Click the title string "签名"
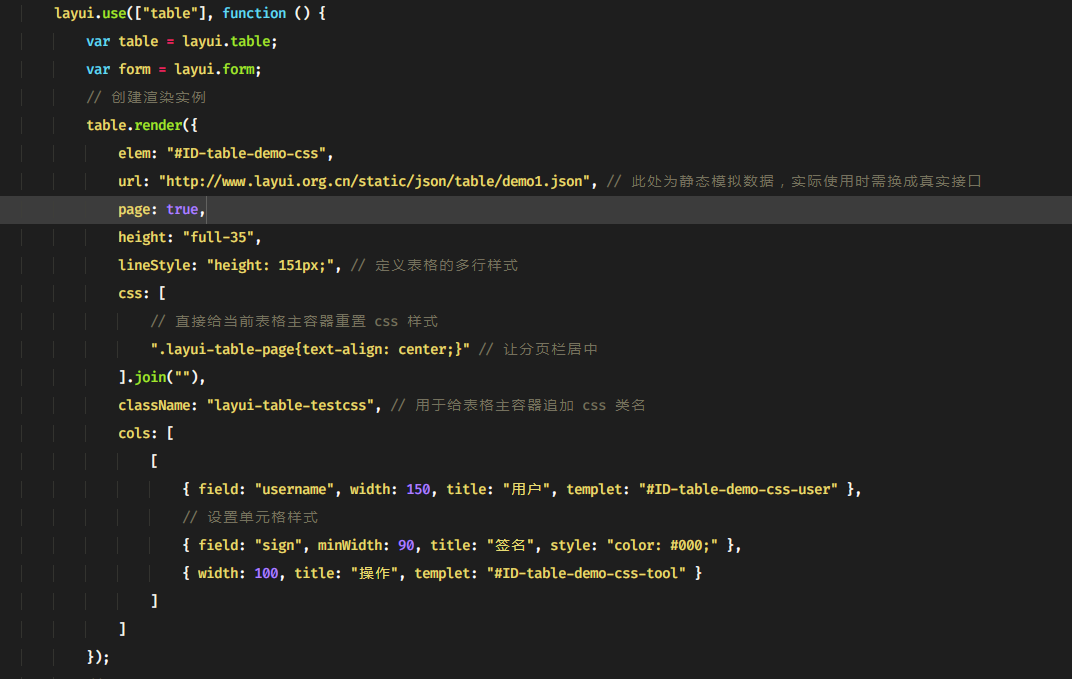The width and height of the screenshot is (1072, 679). [510, 546]
